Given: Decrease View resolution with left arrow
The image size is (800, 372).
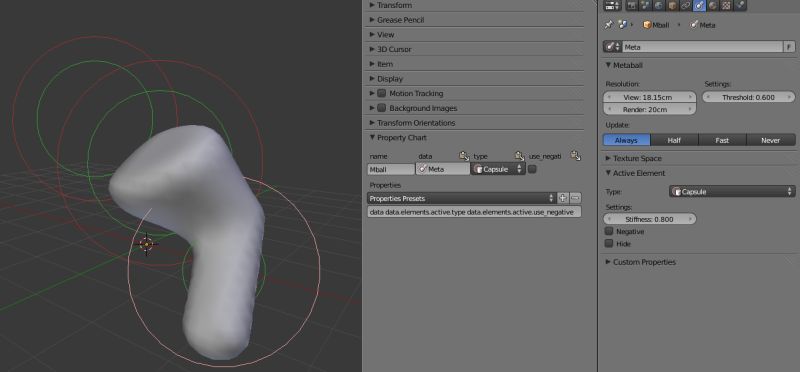Looking at the screenshot, I should (608, 97).
